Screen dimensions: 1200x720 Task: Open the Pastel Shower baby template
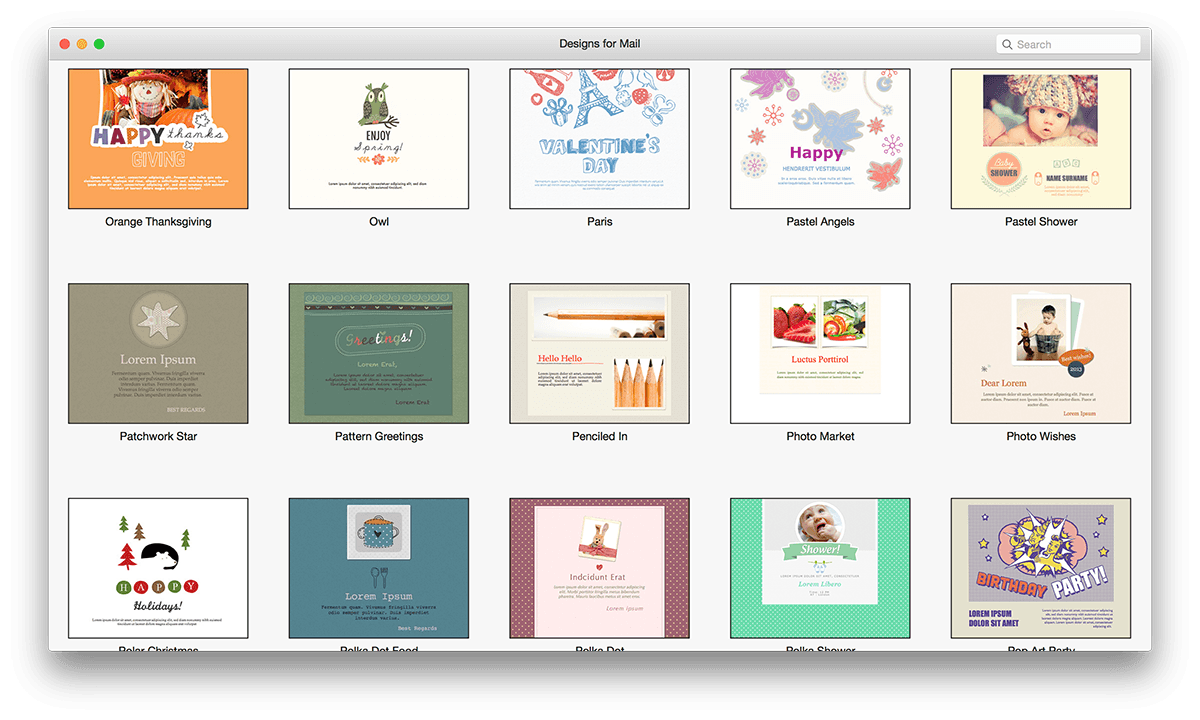(x=1041, y=139)
